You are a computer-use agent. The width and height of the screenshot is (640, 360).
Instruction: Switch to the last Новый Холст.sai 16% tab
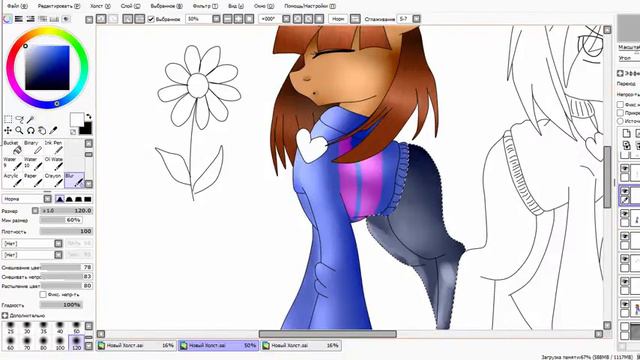pyautogui.click(x=301, y=346)
